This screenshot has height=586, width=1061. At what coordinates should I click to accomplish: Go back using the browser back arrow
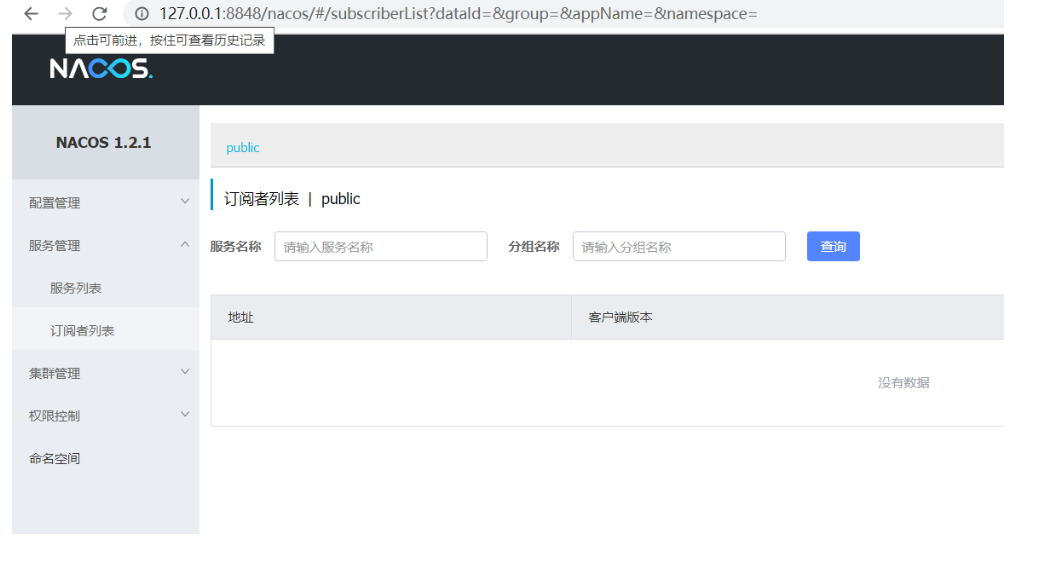31,14
